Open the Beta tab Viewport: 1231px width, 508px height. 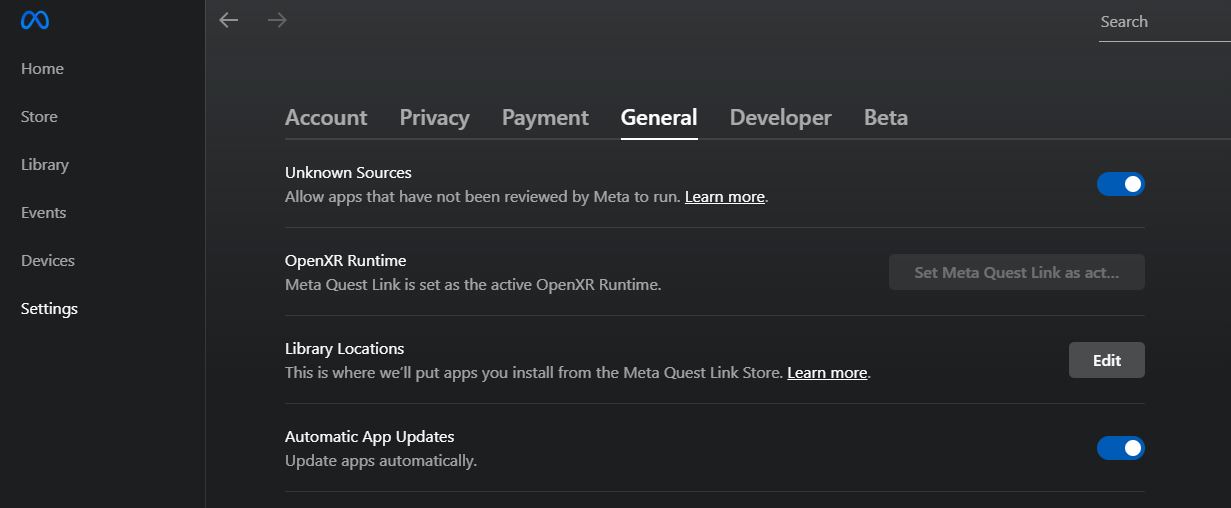[x=886, y=118]
